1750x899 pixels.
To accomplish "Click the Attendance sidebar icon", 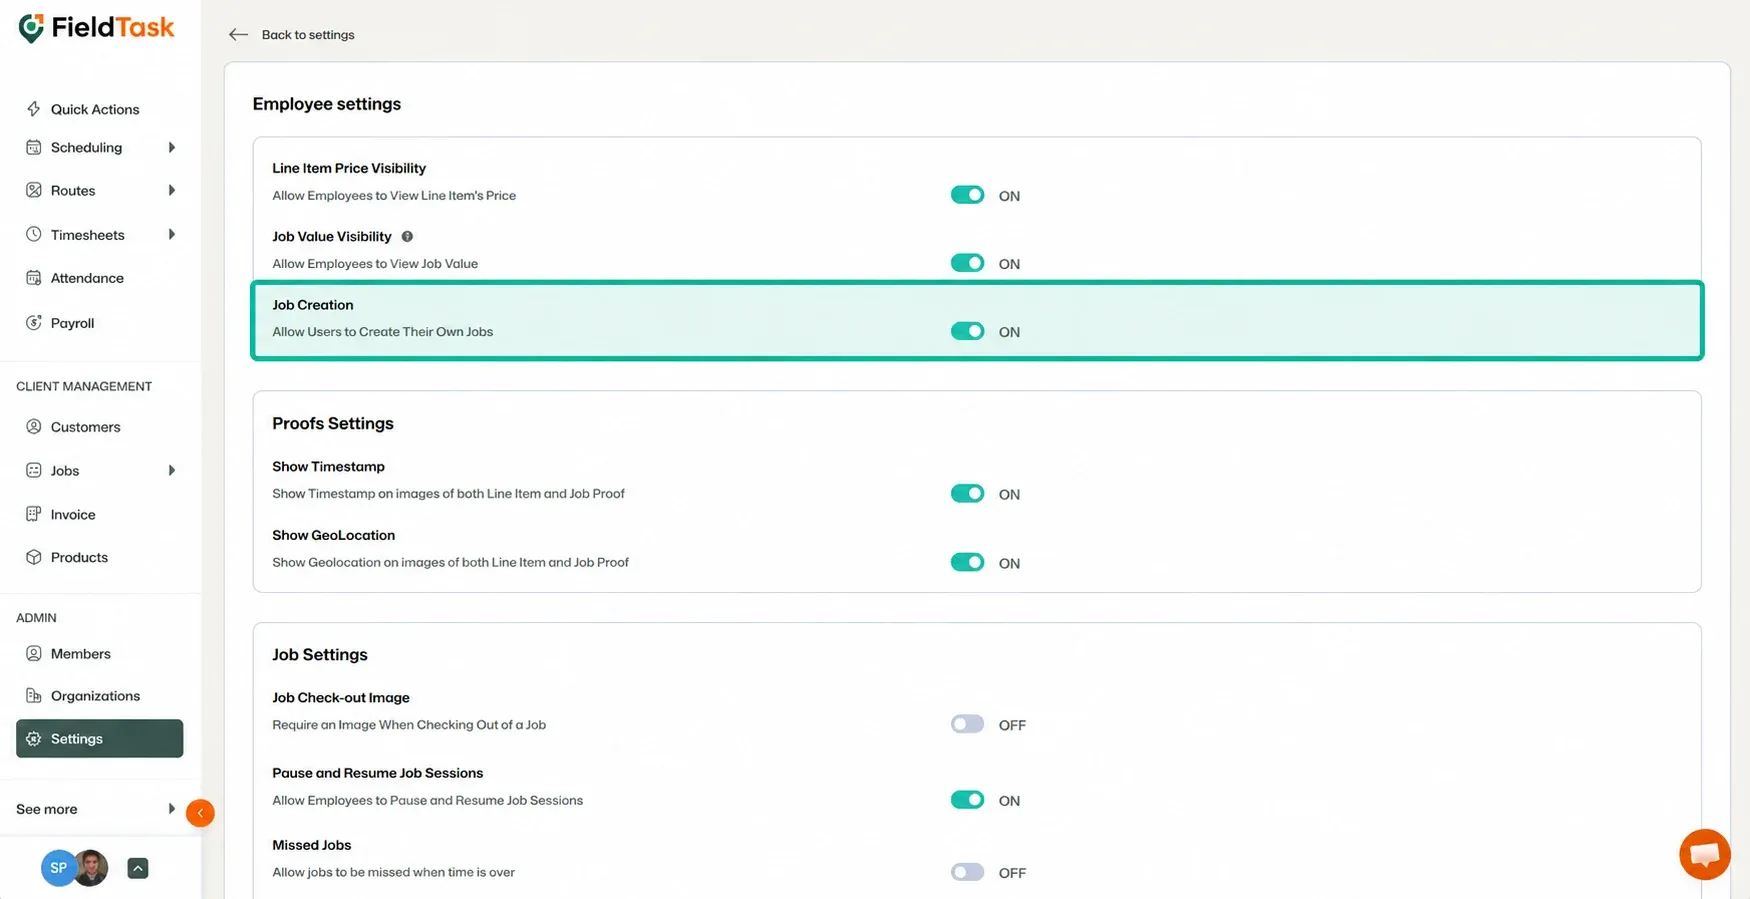I will [x=34, y=278].
